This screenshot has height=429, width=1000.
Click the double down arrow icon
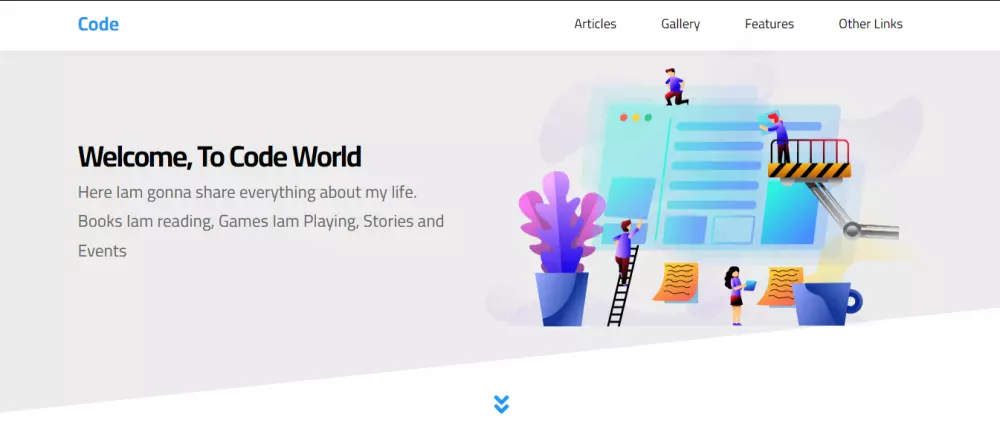(501, 404)
